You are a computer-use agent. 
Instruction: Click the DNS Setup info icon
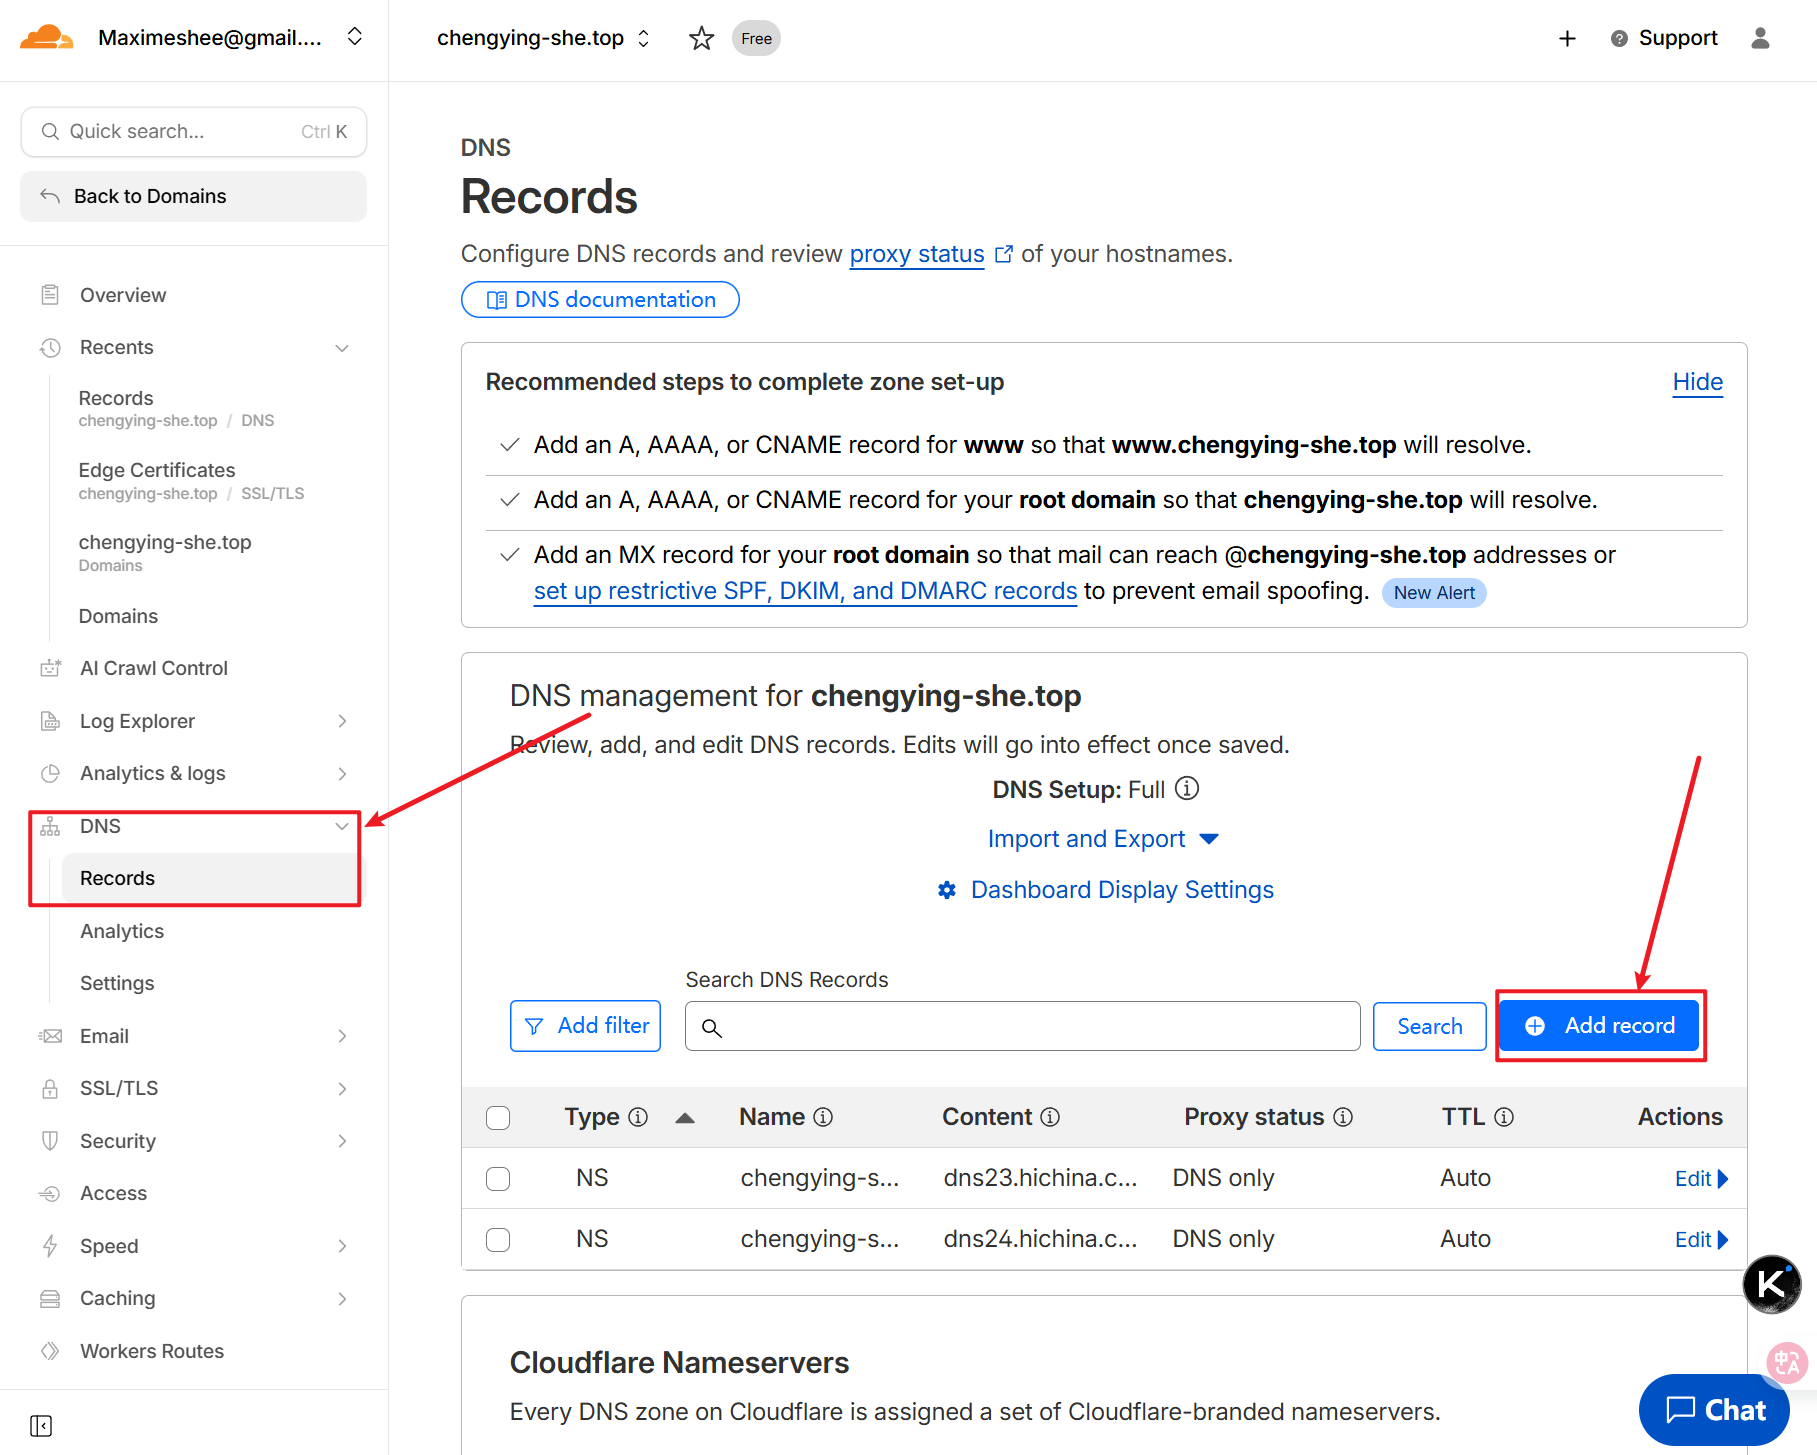1187,789
